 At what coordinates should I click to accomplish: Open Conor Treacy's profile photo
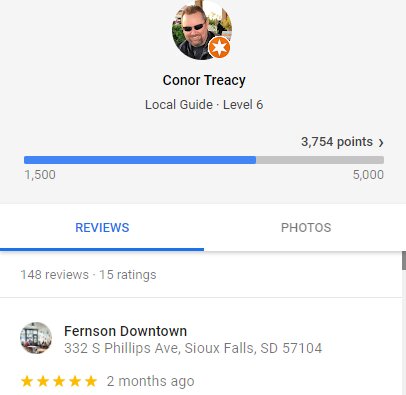click(x=202, y=30)
